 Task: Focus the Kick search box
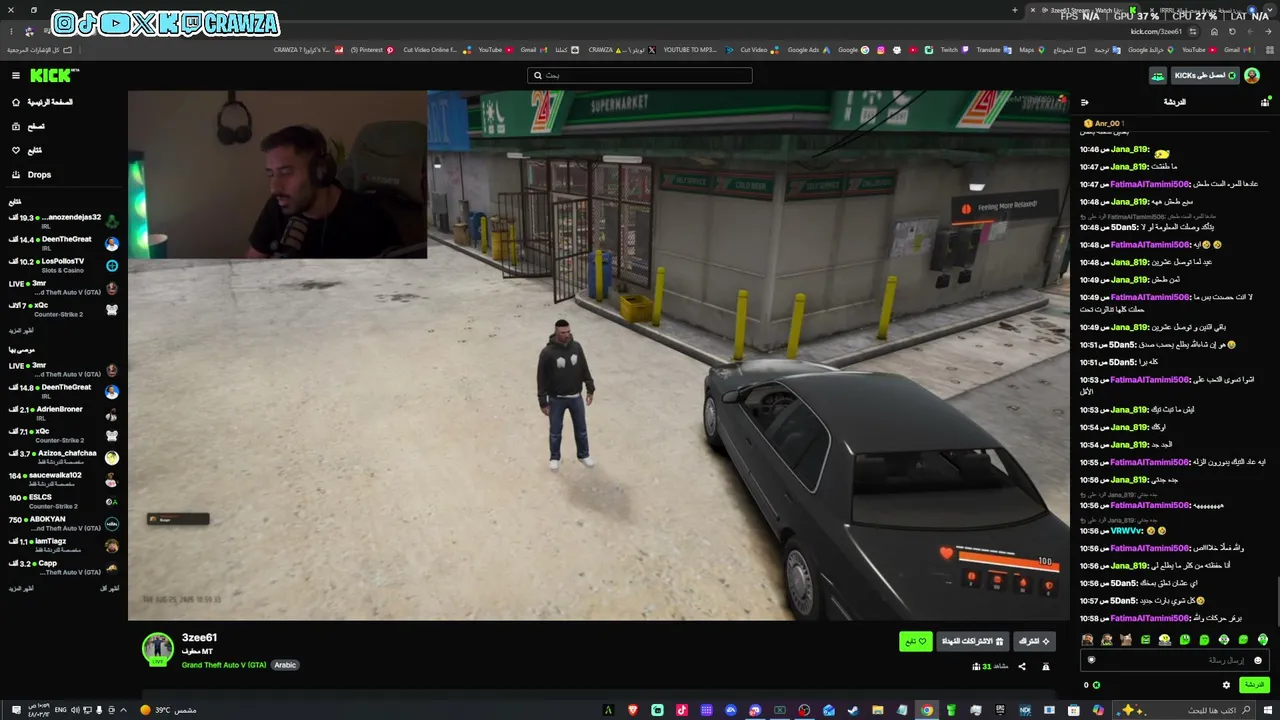[x=640, y=75]
